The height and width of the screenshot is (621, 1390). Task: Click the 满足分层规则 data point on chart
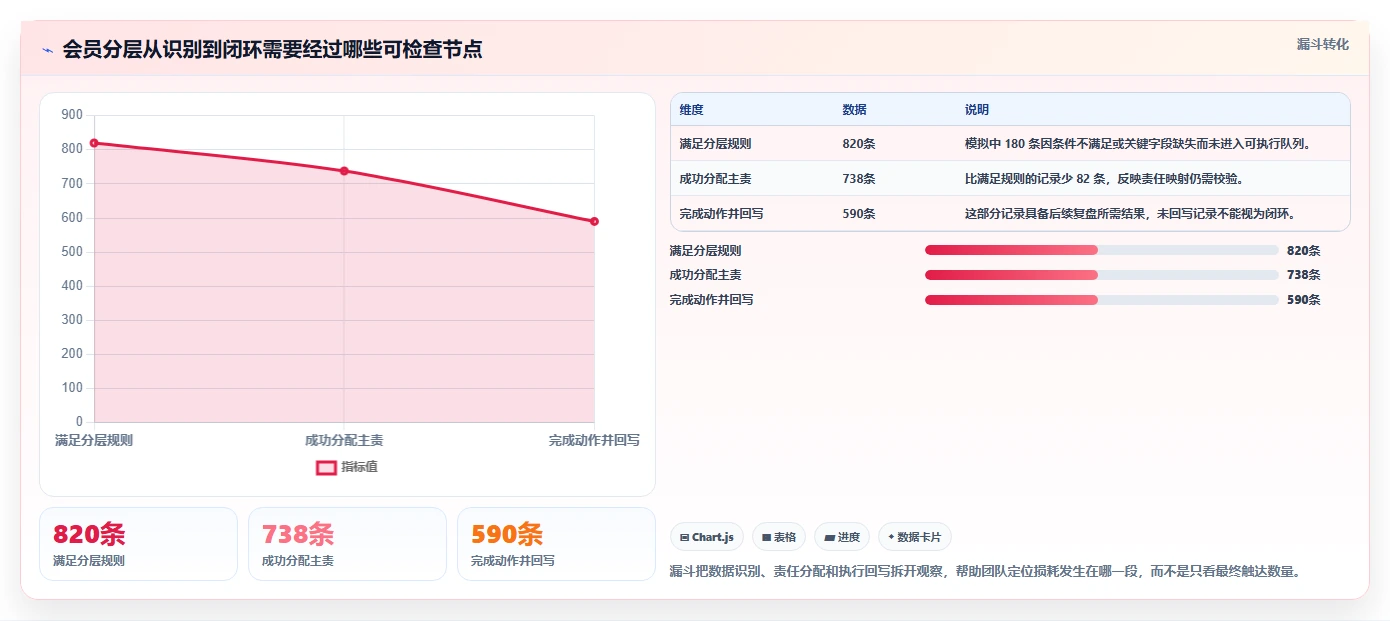[94, 143]
